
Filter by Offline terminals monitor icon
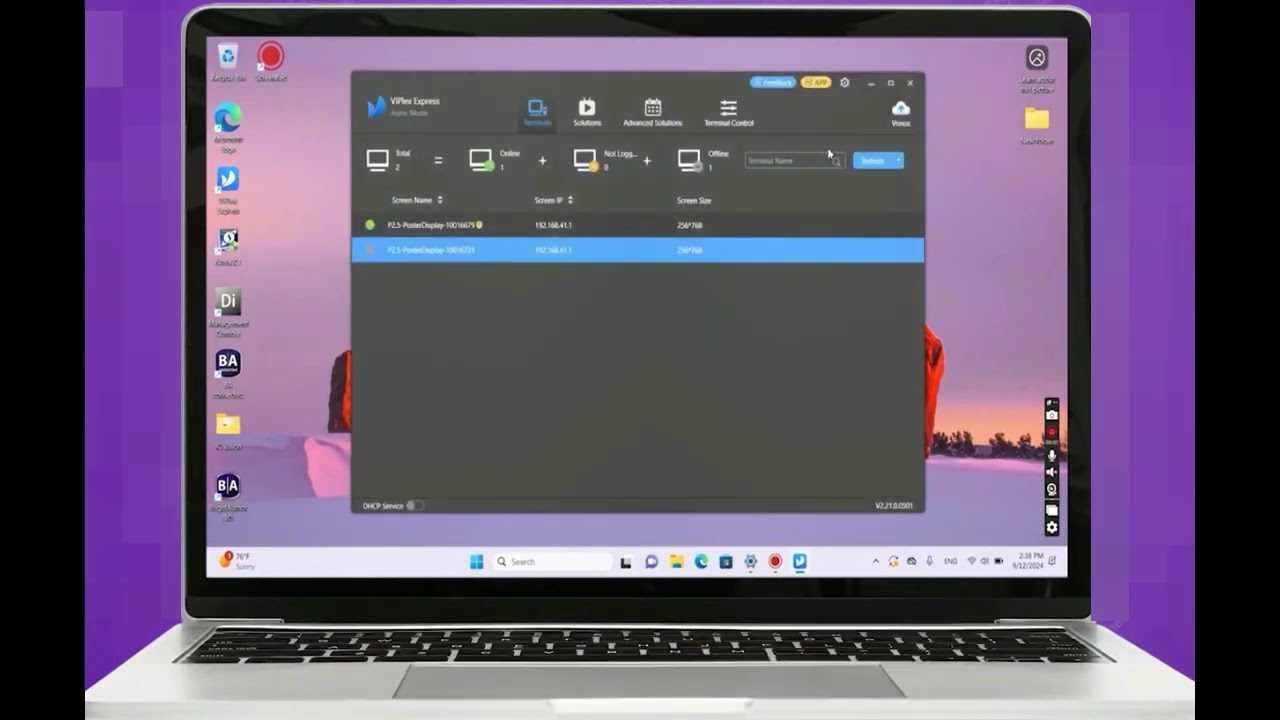point(689,160)
